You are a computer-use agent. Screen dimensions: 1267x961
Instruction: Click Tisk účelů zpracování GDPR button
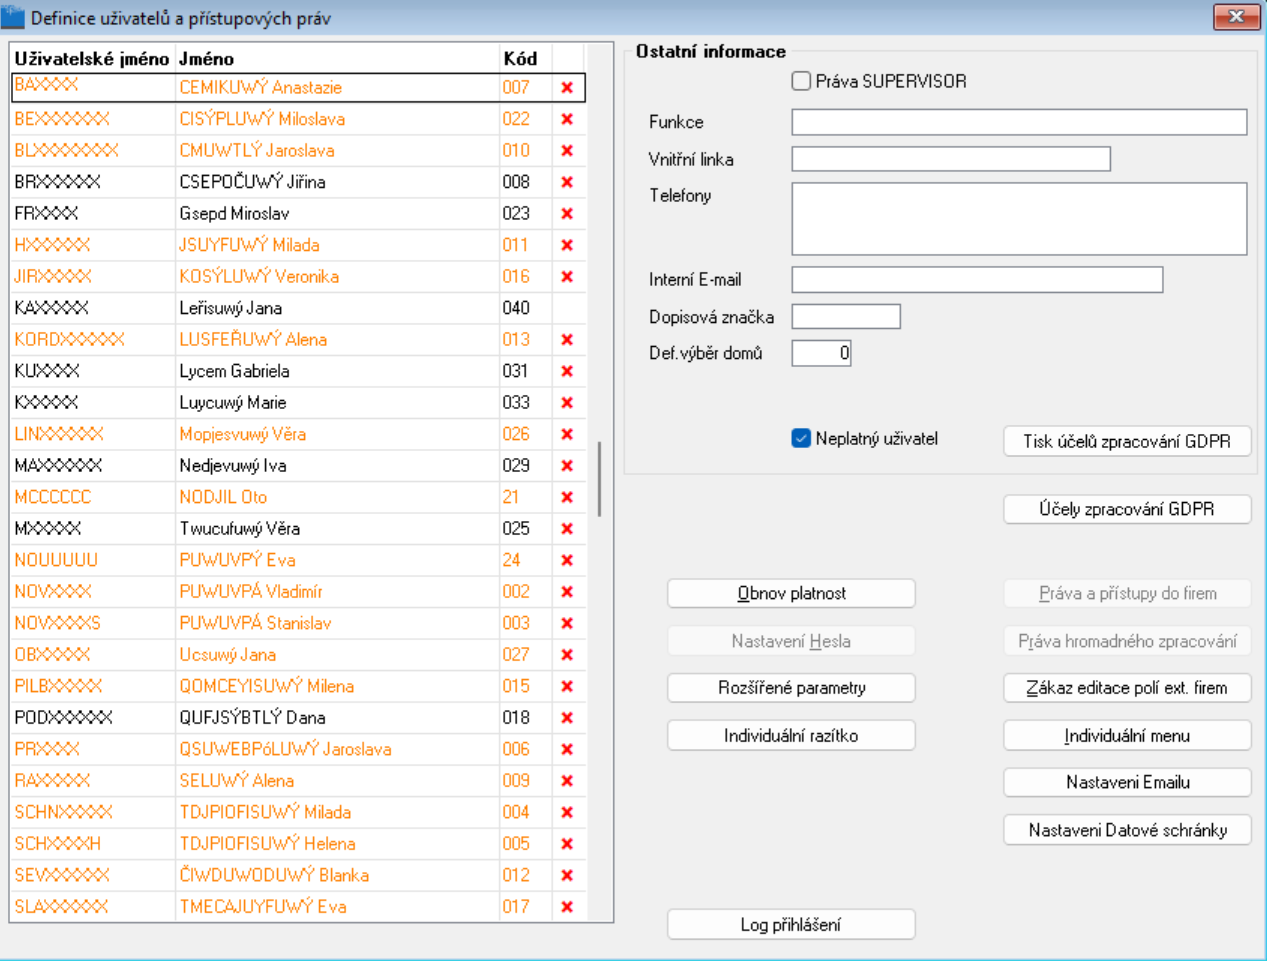click(x=1127, y=441)
